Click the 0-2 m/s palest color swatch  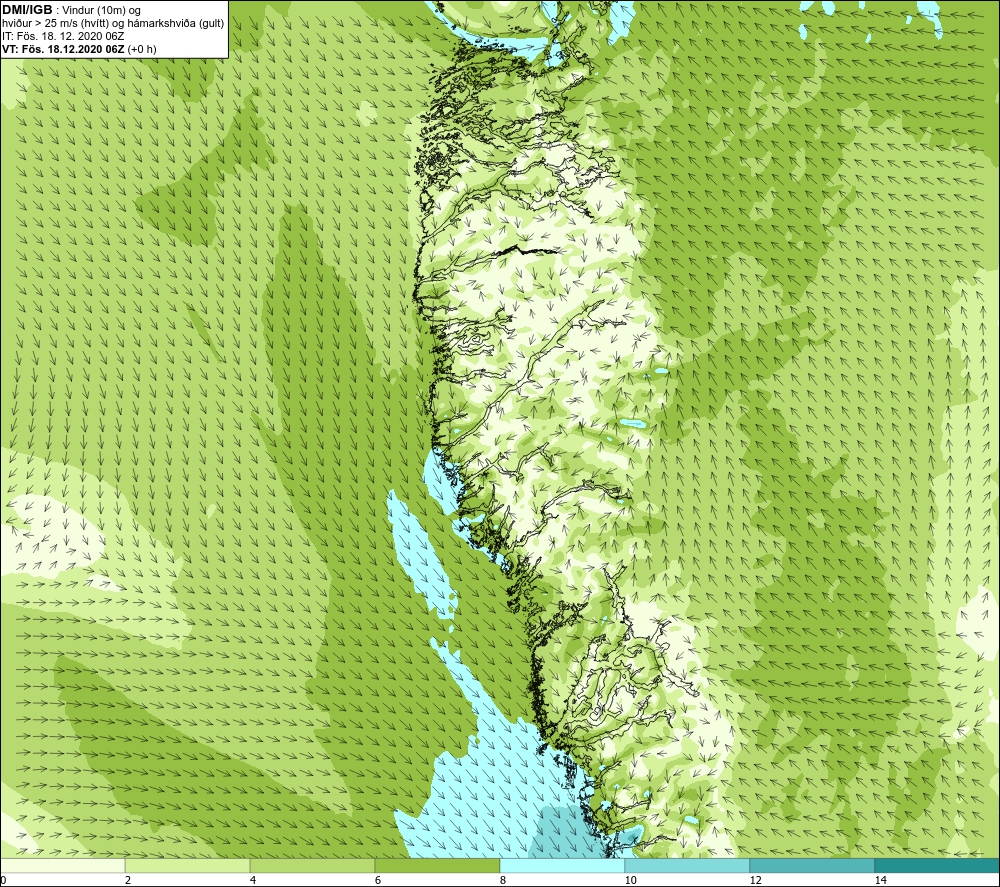pyautogui.click(x=62, y=865)
